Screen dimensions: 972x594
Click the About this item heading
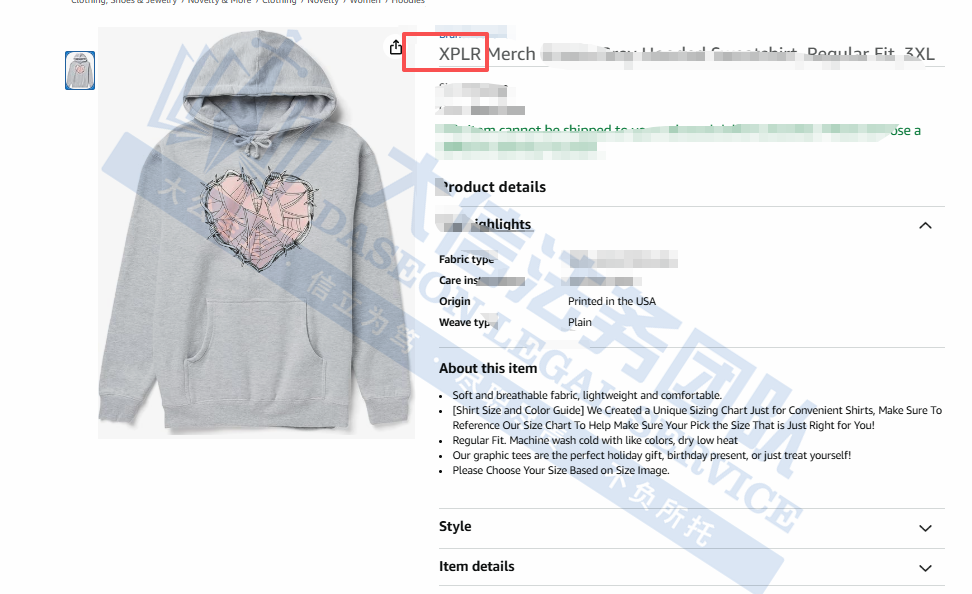tap(488, 368)
